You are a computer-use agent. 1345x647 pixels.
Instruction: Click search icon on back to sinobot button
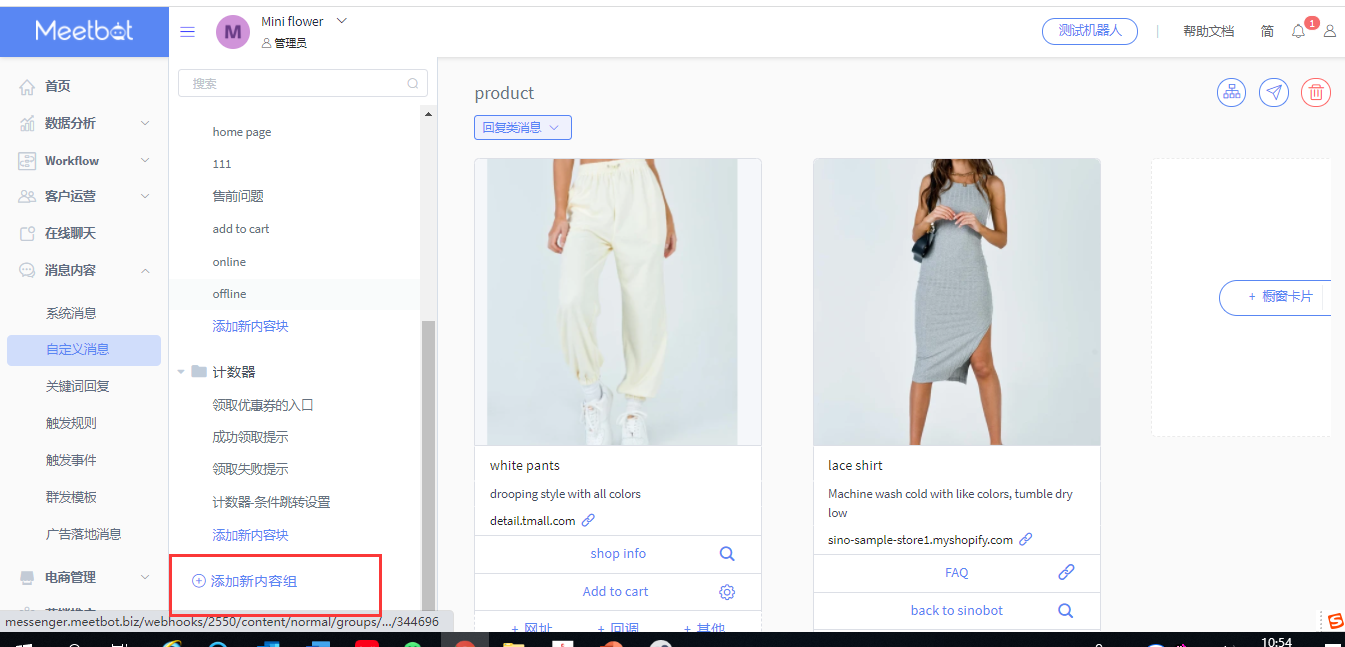click(1066, 610)
